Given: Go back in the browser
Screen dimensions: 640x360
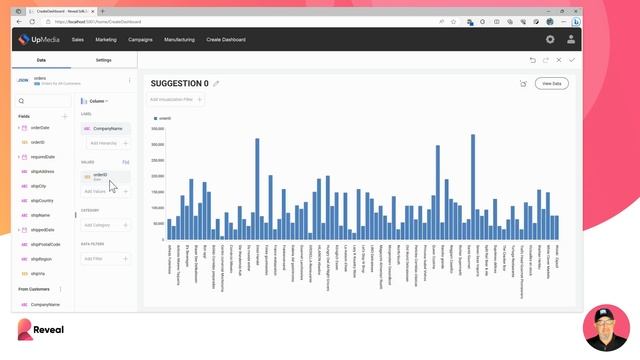Looking at the screenshot, I should [19, 22].
